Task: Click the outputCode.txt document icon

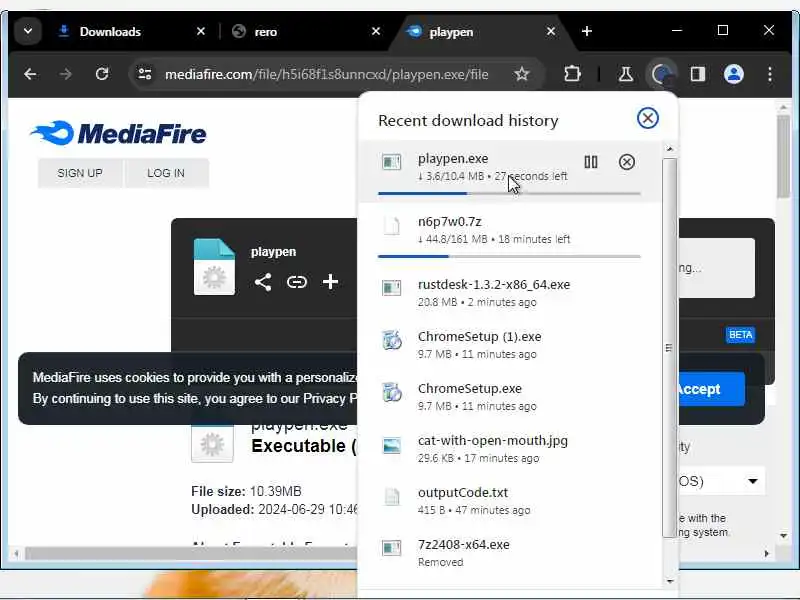Action: coord(391,496)
